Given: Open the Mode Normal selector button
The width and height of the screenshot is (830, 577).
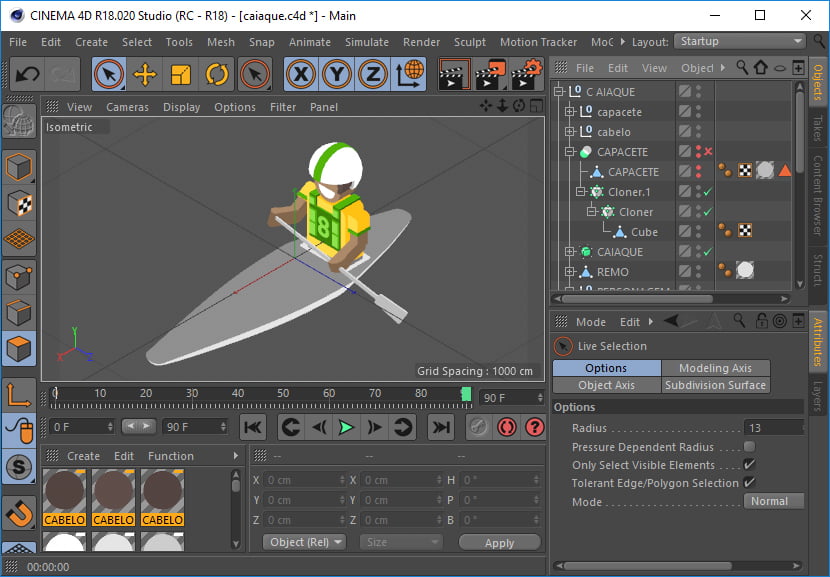Looking at the screenshot, I should click(772, 501).
